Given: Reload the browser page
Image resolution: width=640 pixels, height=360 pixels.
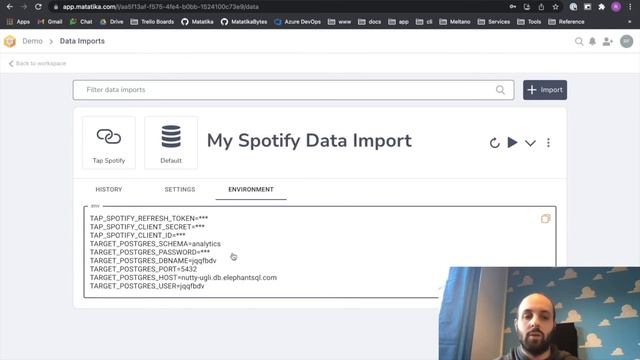Looking at the screenshot, I should [38, 7].
